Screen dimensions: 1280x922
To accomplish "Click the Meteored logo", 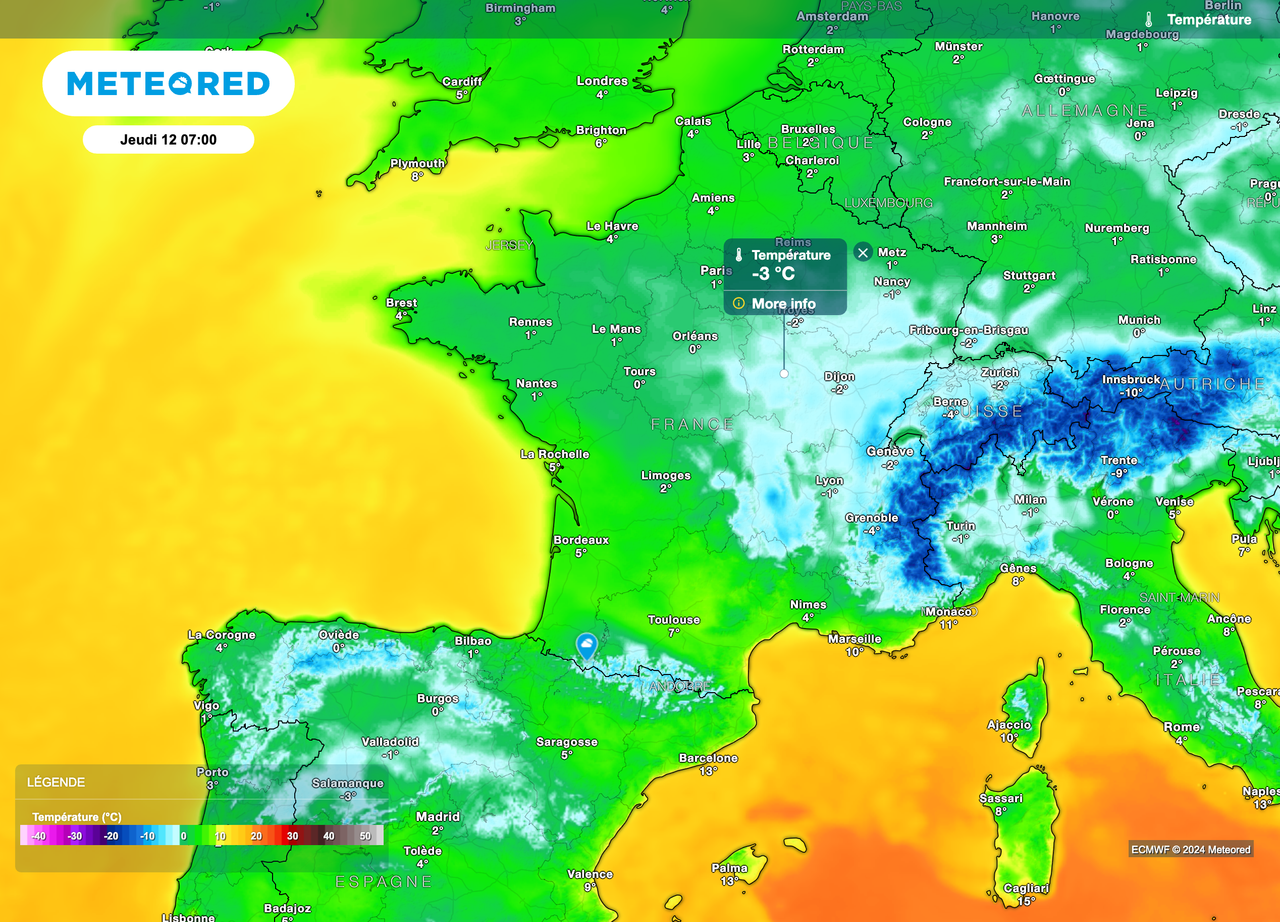I will (x=168, y=85).
